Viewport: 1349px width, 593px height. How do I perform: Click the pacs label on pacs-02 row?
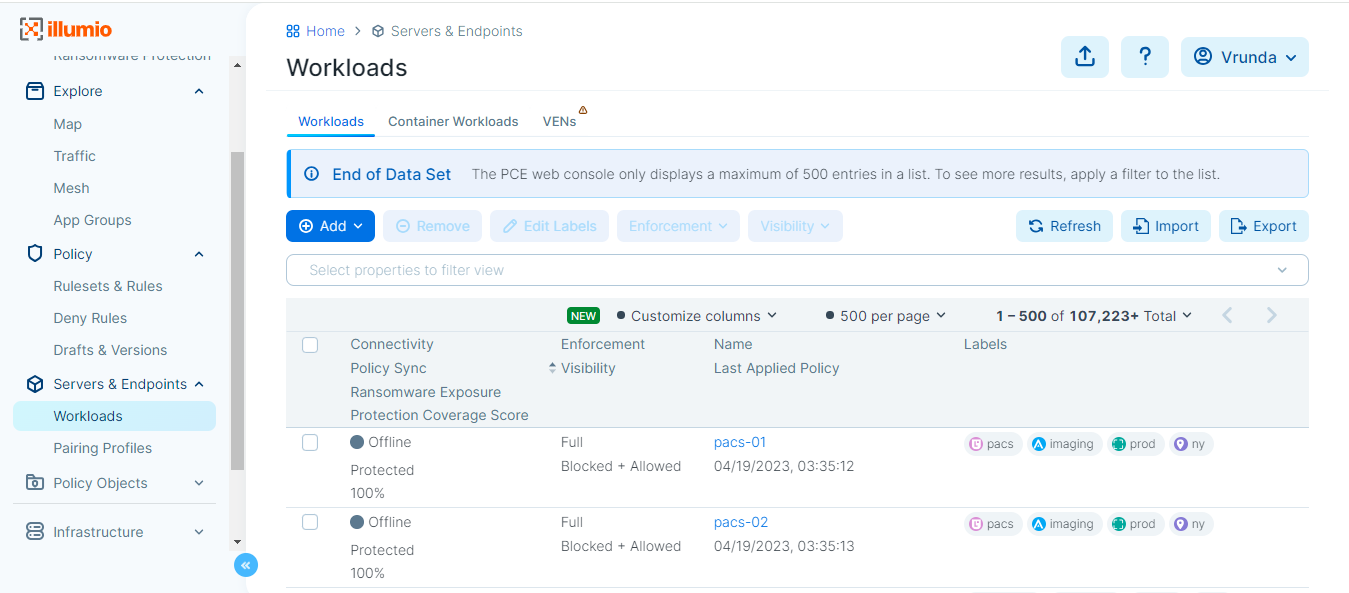pos(993,524)
